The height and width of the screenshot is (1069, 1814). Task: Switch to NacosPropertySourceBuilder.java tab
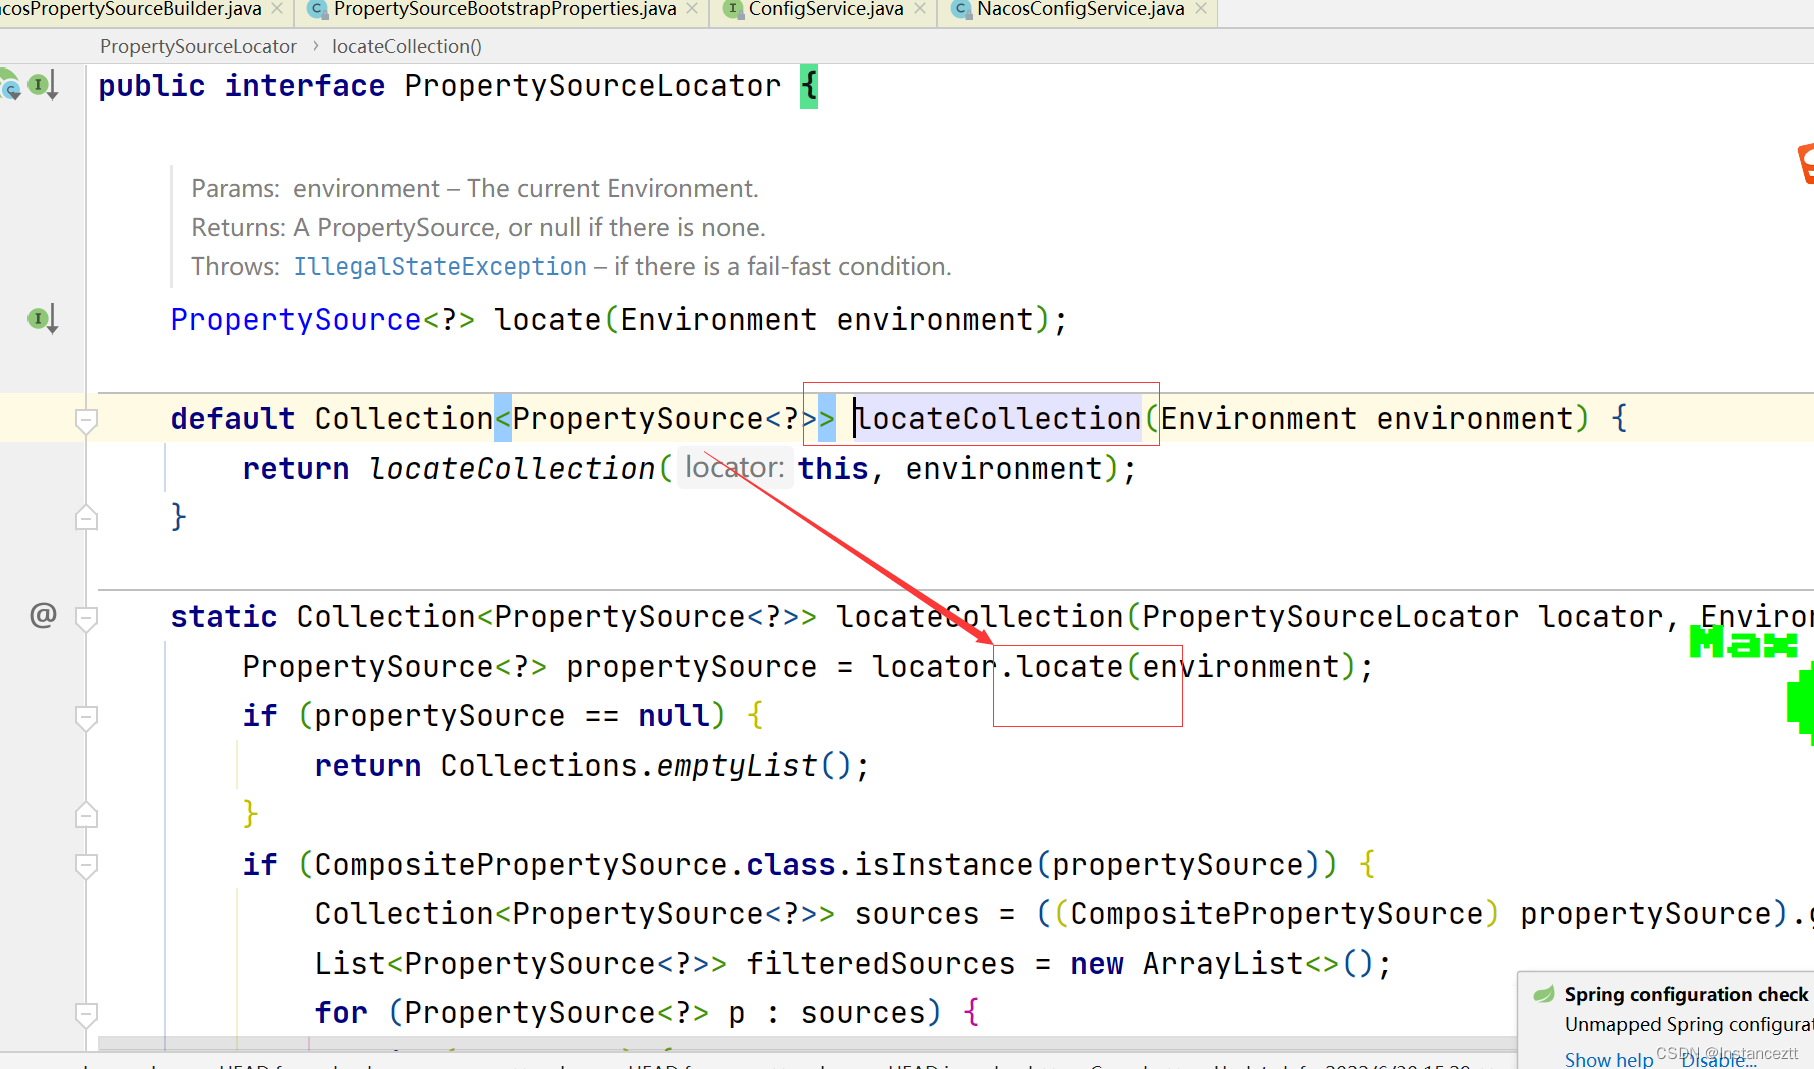click(130, 9)
